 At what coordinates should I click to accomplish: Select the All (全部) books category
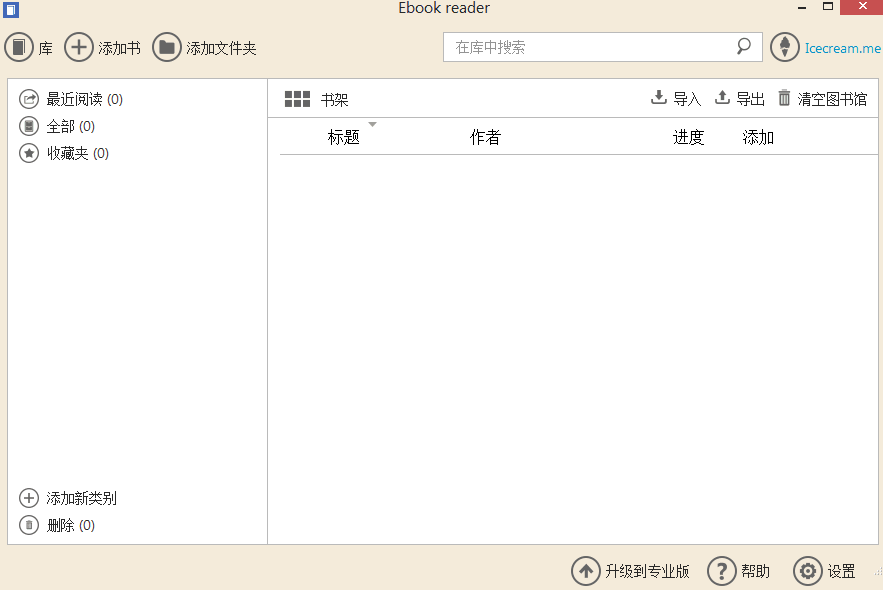[x=28, y=125]
